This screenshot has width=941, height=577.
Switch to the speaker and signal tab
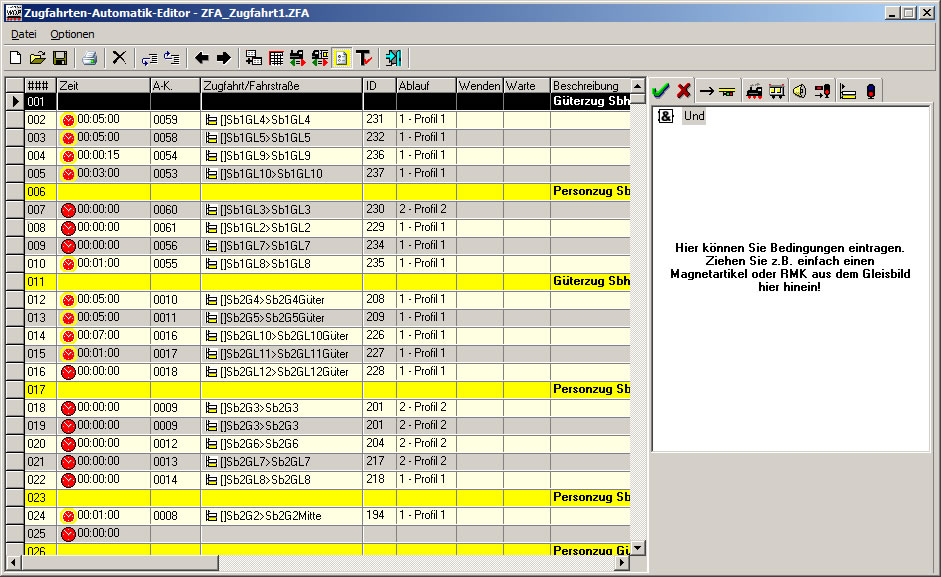point(811,91)
